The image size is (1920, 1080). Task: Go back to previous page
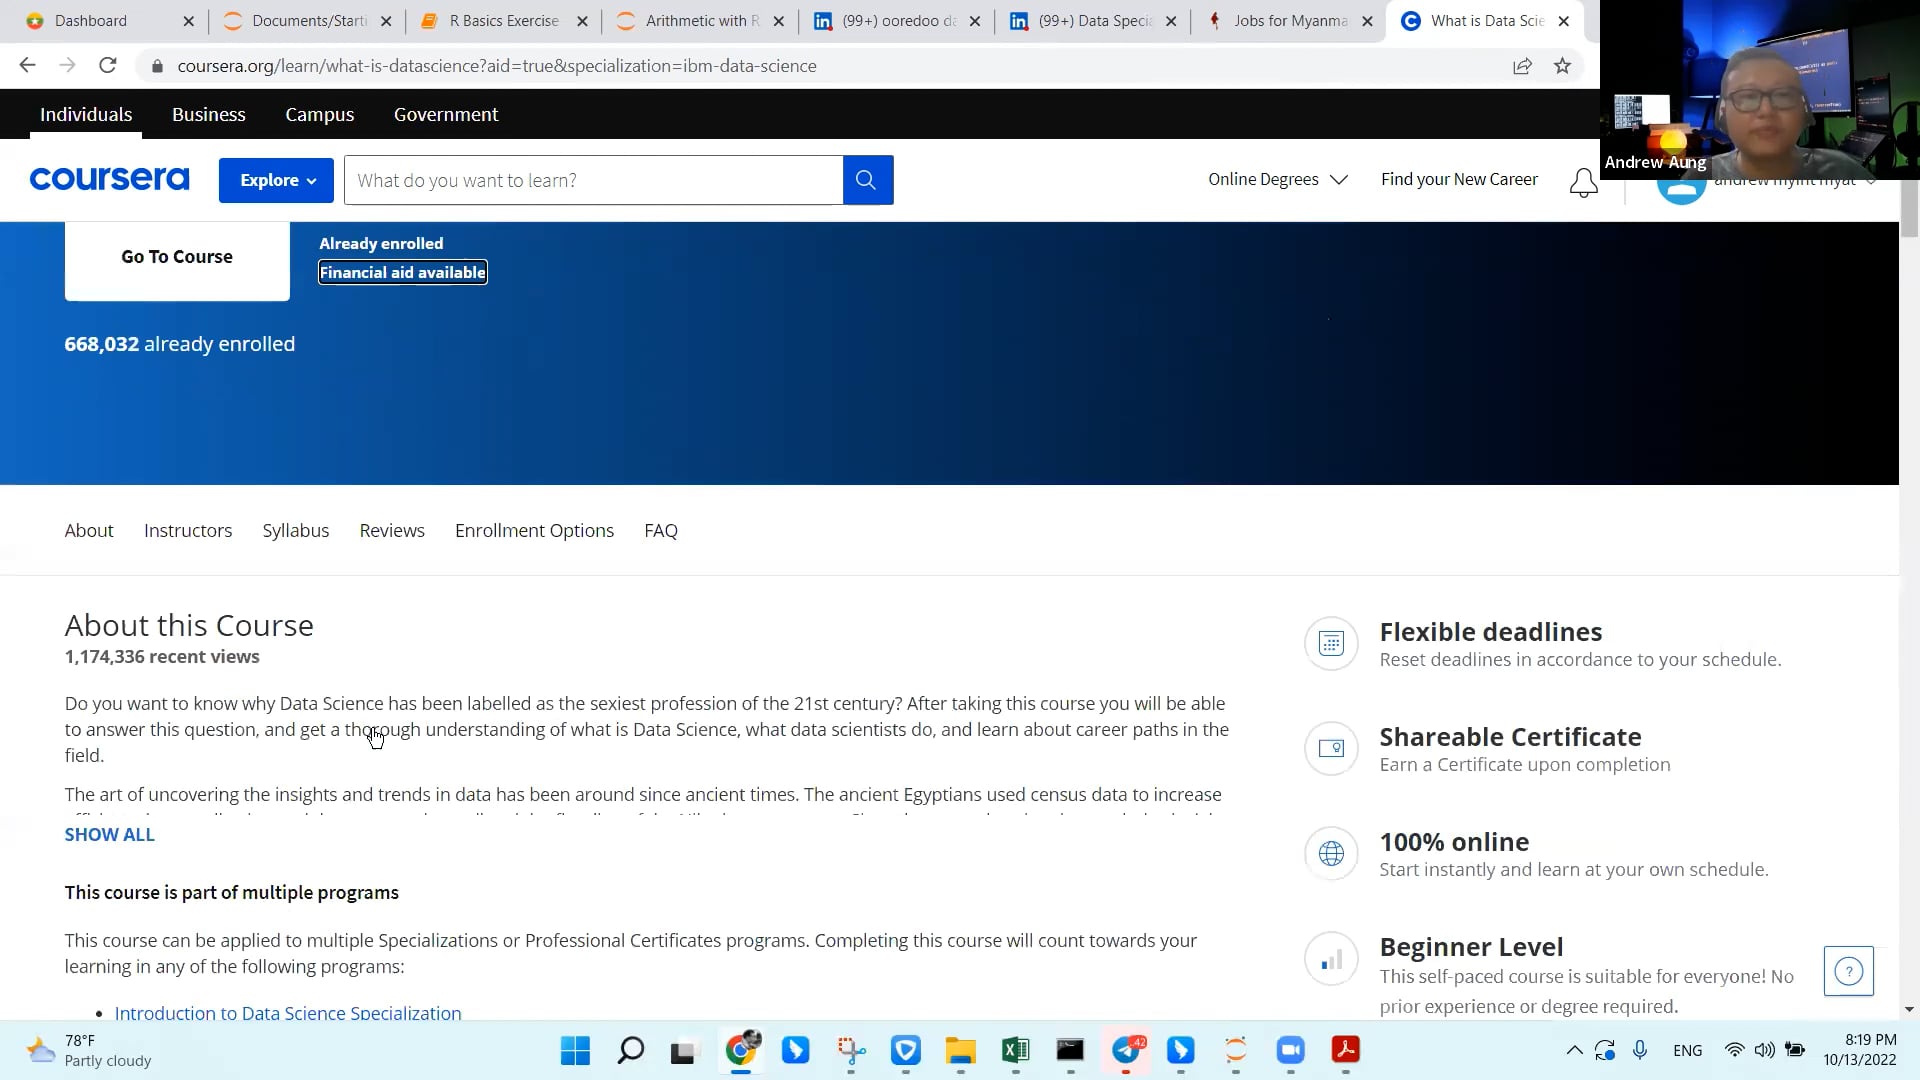pos(27,66)
